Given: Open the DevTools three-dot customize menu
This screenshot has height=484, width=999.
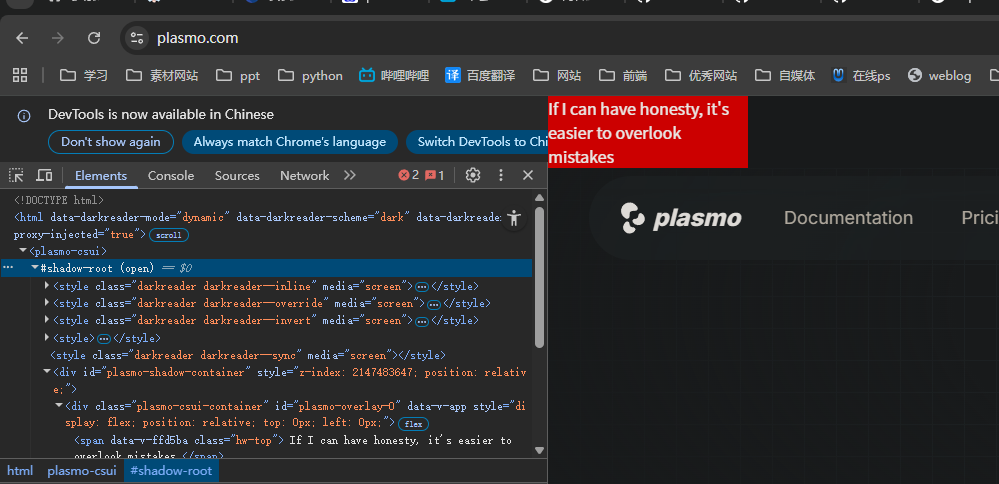Looking at the screenshot, I should [x=501, y=175].
